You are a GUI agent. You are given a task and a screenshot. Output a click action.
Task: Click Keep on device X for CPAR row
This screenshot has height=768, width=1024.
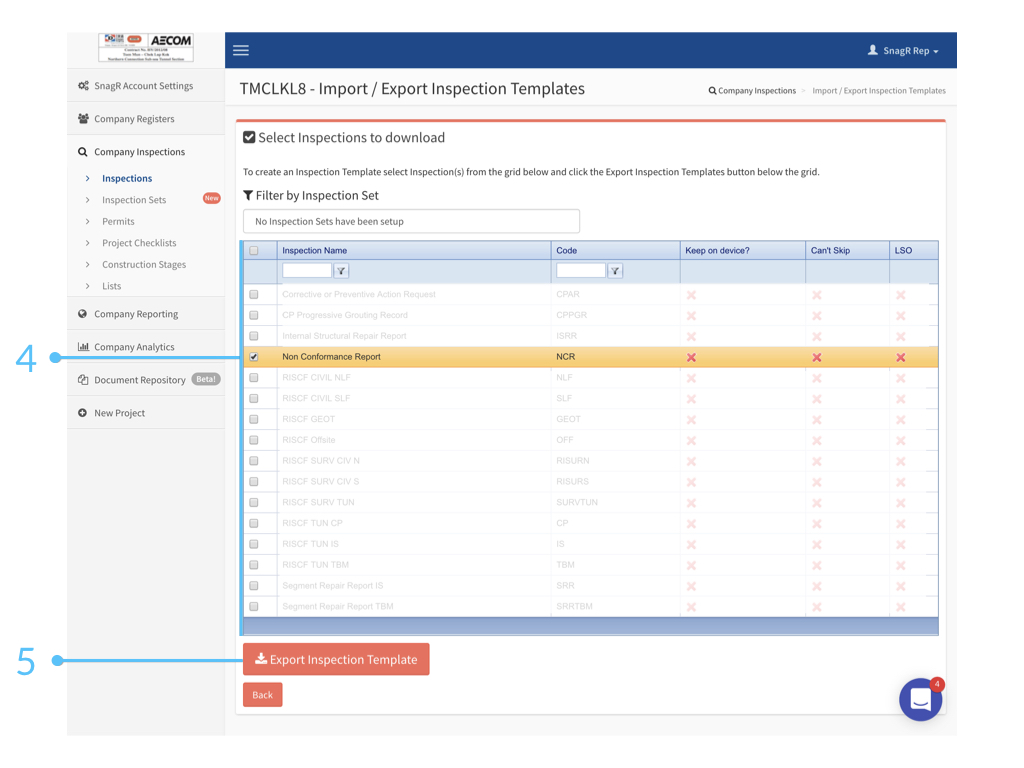[691, 295]
